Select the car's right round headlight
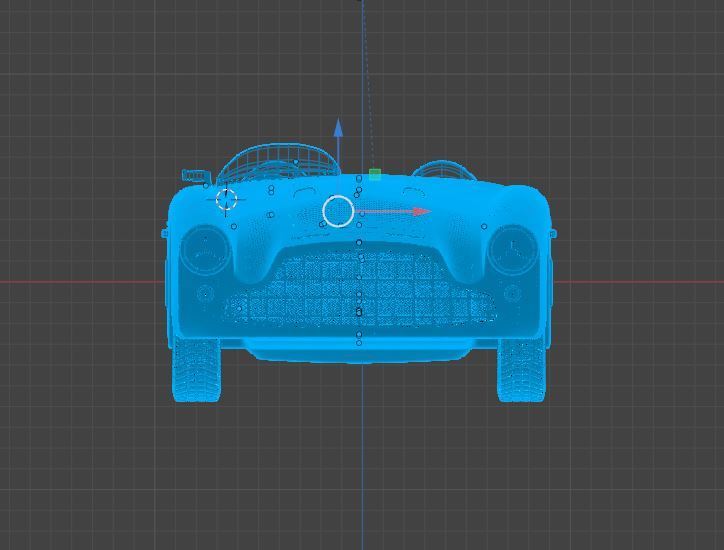Image resolution: width=724 pixels, height=550 pixels. pyautogui.click(x=513, y=250)
